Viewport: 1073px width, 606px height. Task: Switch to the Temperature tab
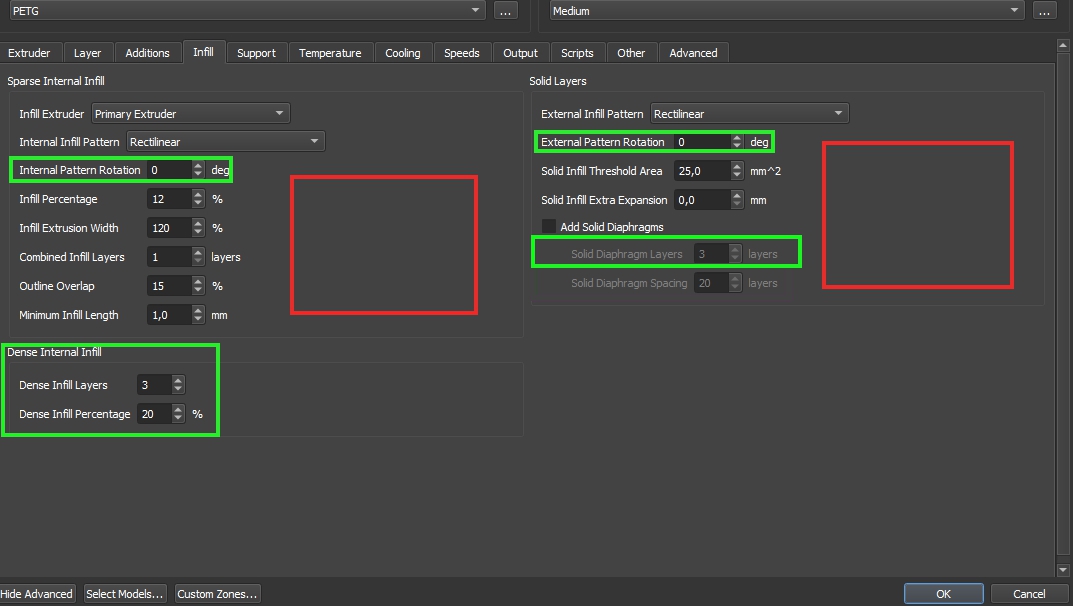[330, 53]
